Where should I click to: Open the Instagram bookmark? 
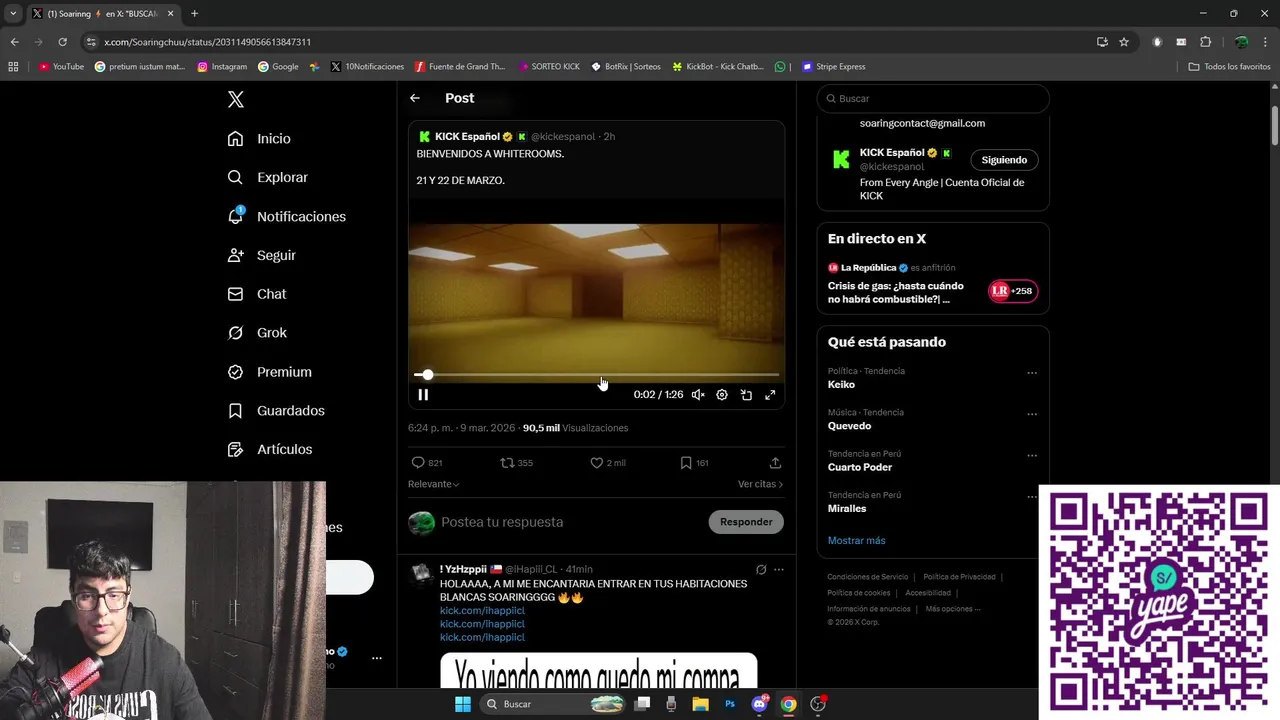[x=222, y=67]
